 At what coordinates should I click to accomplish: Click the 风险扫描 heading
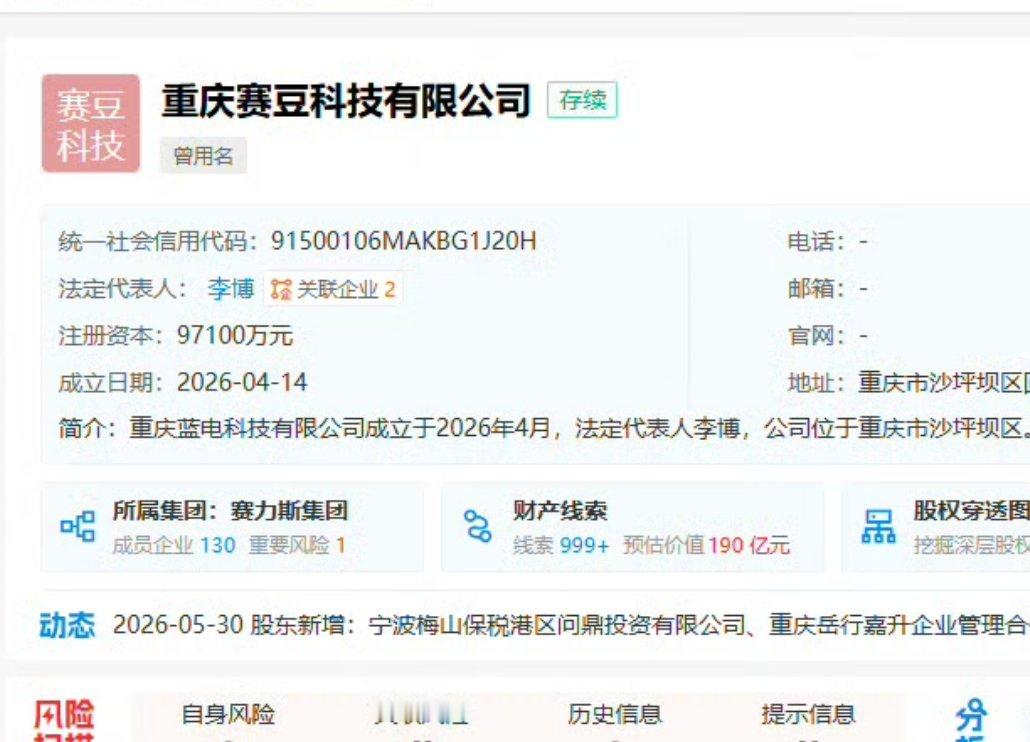(x=64, y=721)
